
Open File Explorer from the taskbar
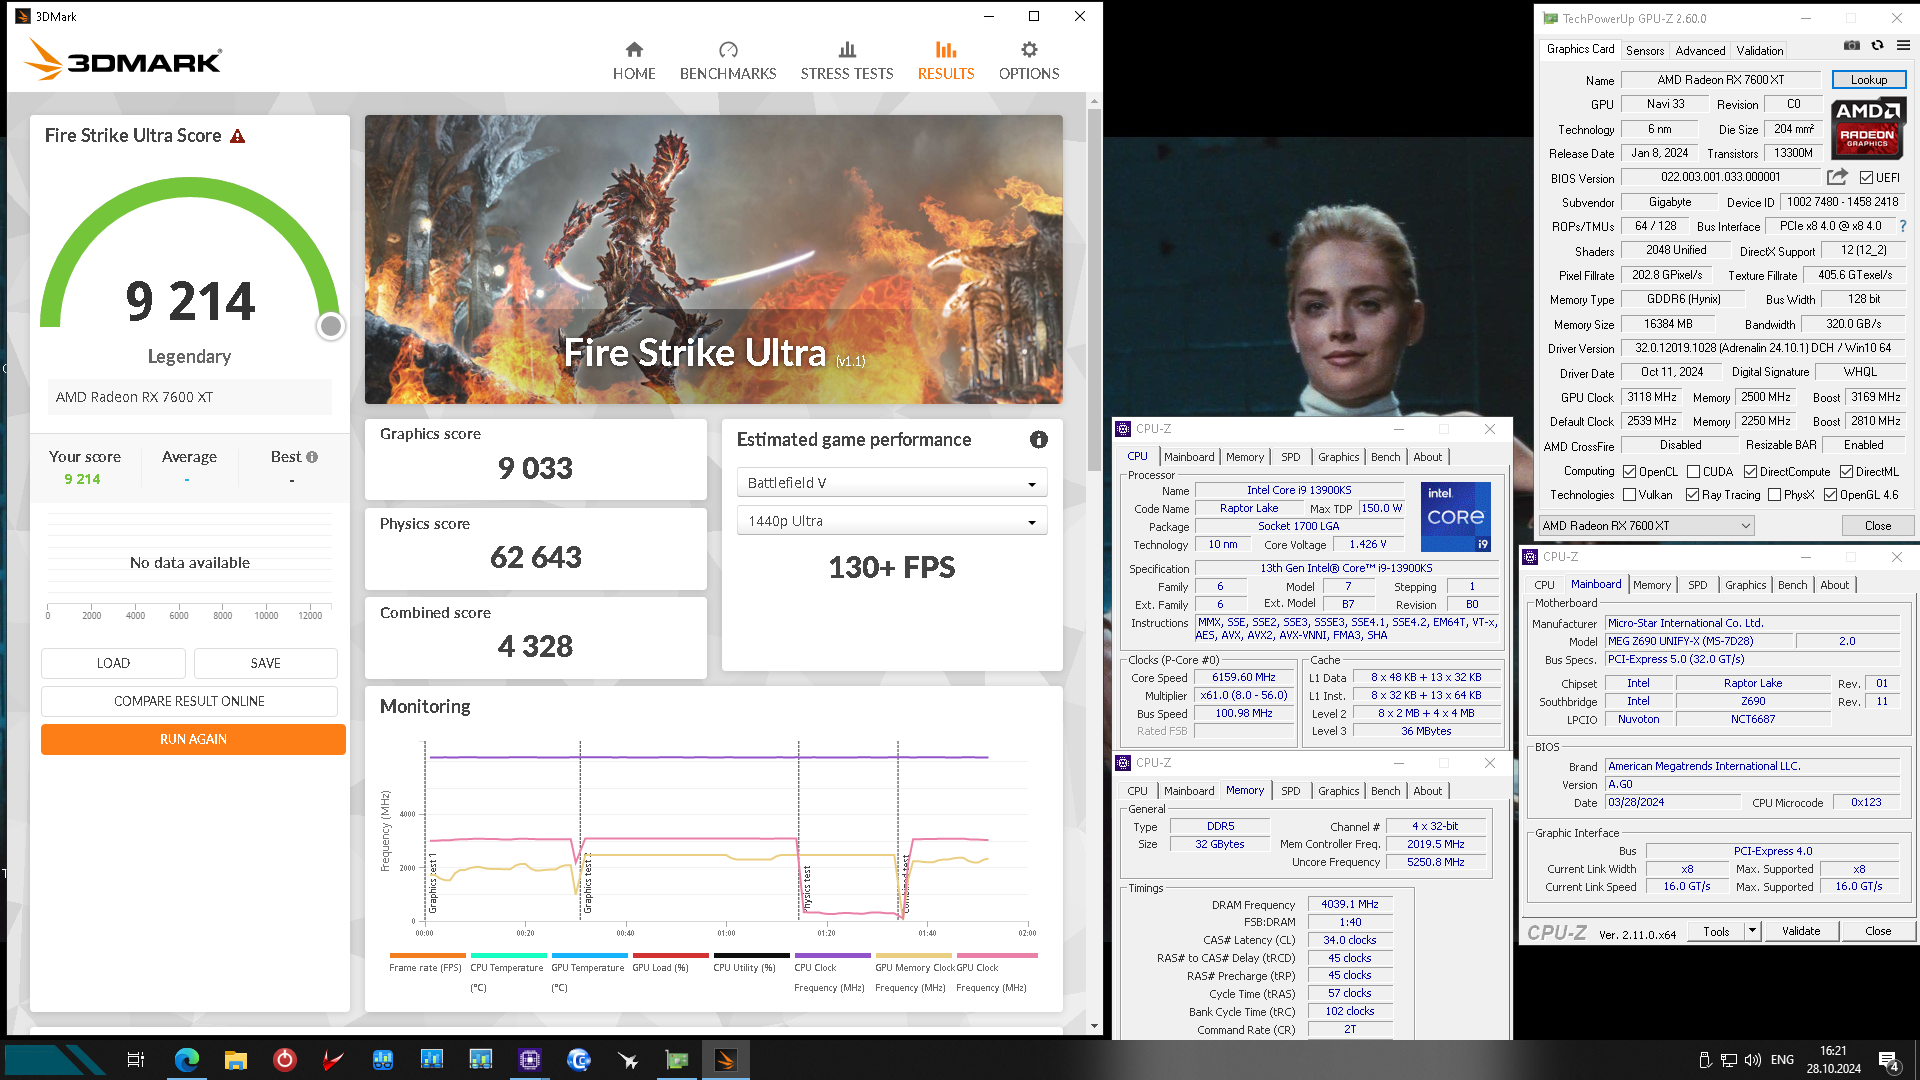click(x=236, y=1060)
